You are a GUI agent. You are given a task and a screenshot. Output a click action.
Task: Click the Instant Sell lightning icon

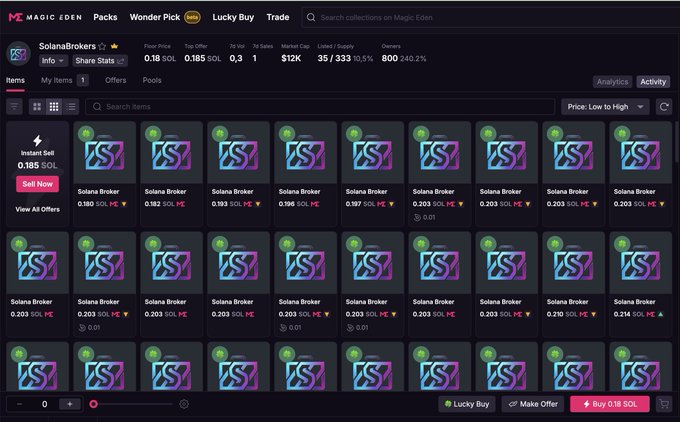click(x=38, y=141)
